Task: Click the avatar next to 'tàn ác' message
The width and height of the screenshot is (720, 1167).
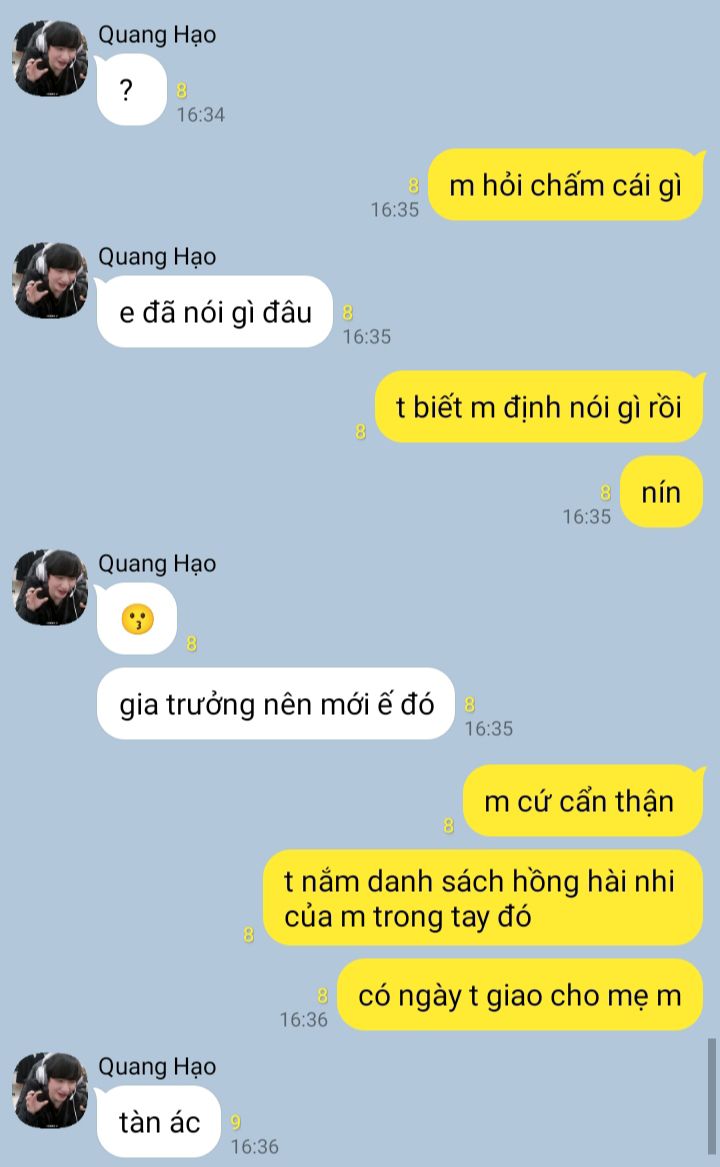Action: 51,1090
